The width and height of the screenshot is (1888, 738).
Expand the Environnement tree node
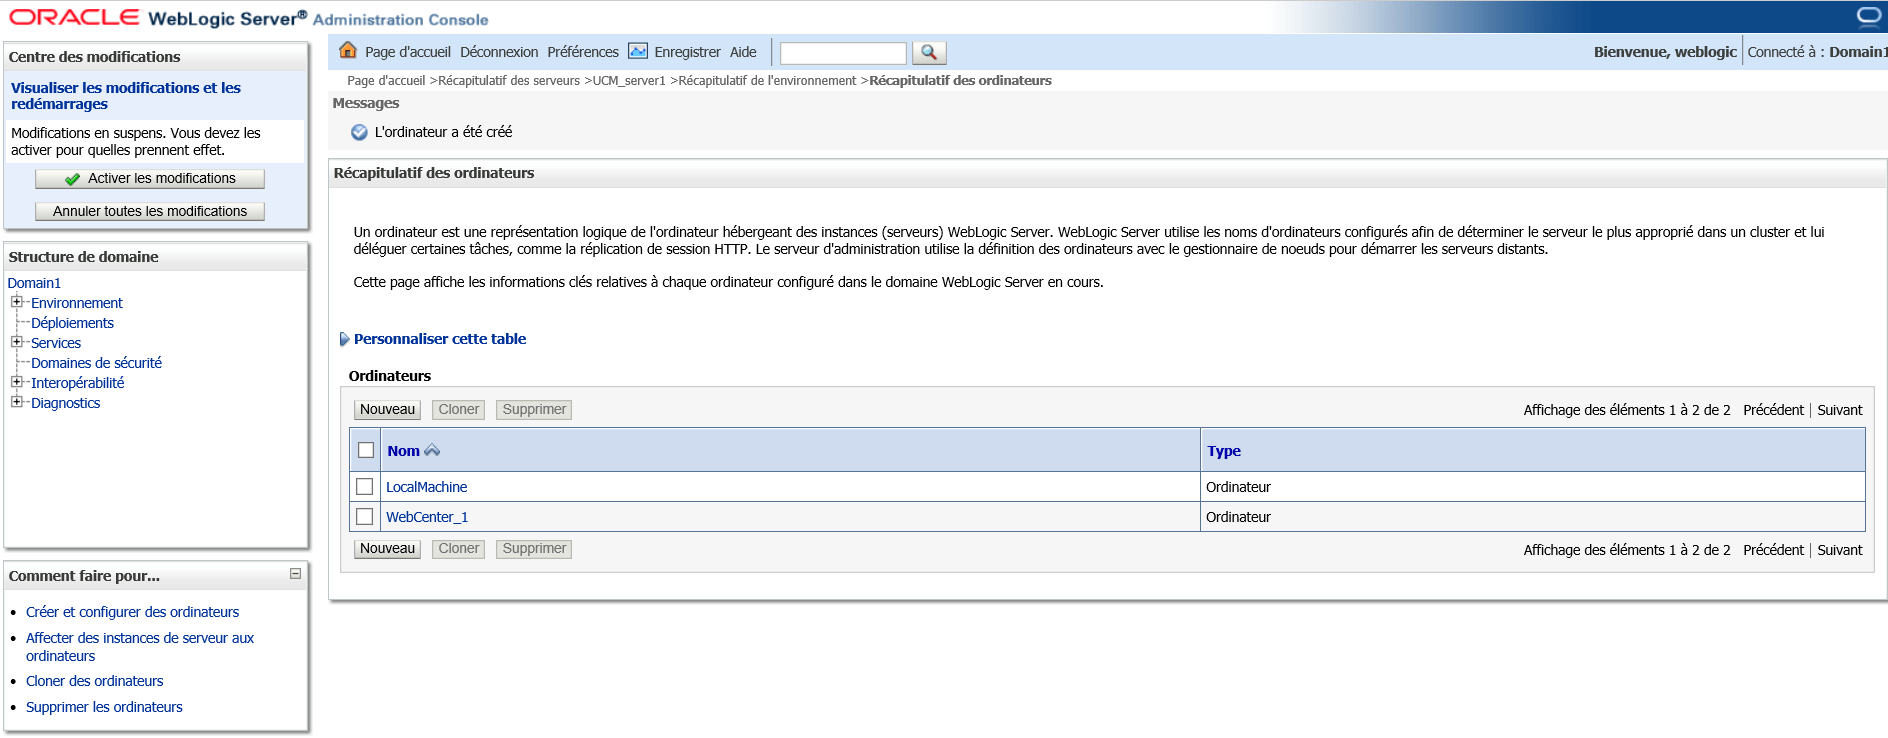pos(16,302)
